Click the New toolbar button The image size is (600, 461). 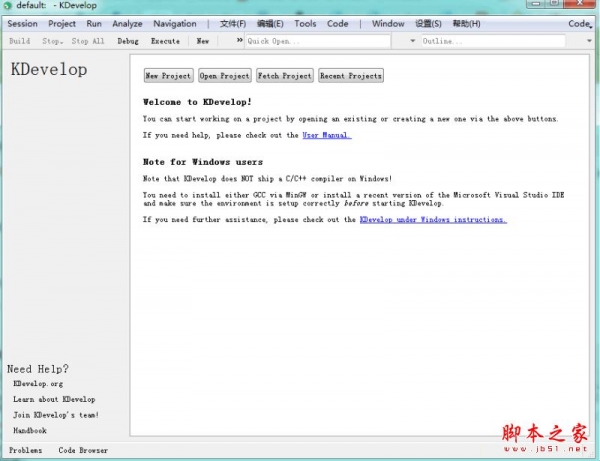203,41
